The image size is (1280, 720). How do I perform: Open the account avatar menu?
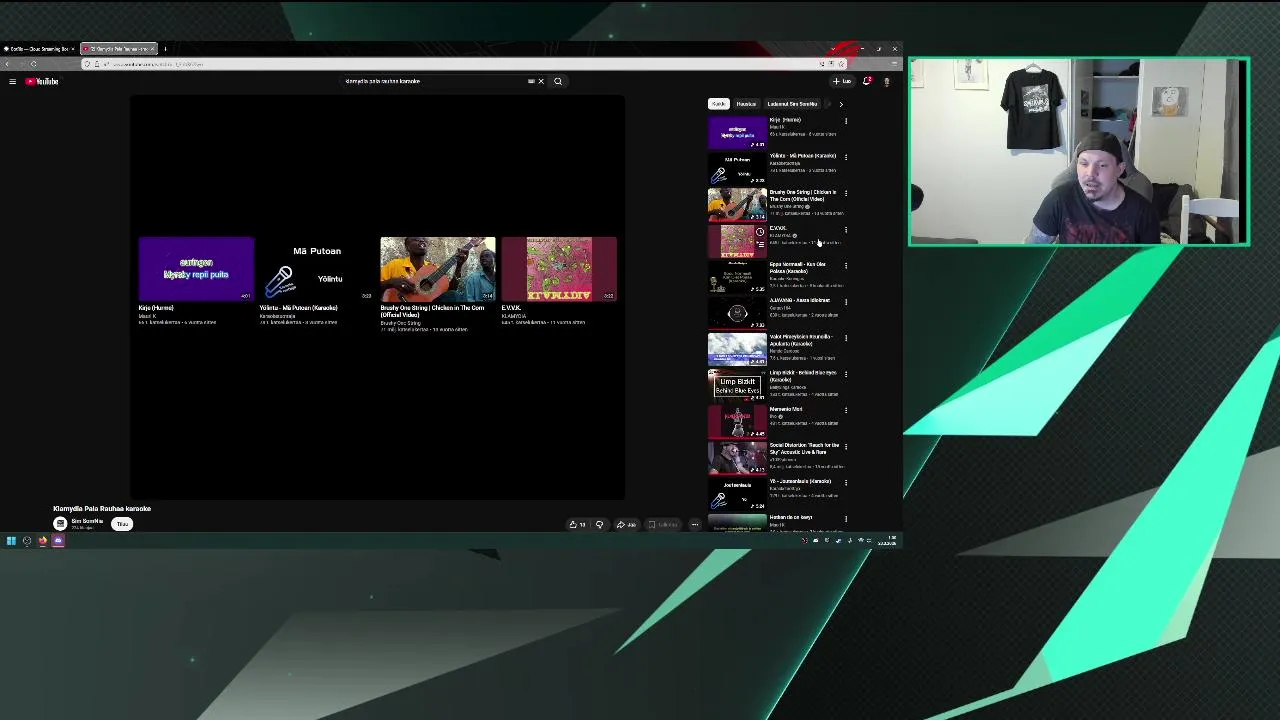click(x=886, y=81)
